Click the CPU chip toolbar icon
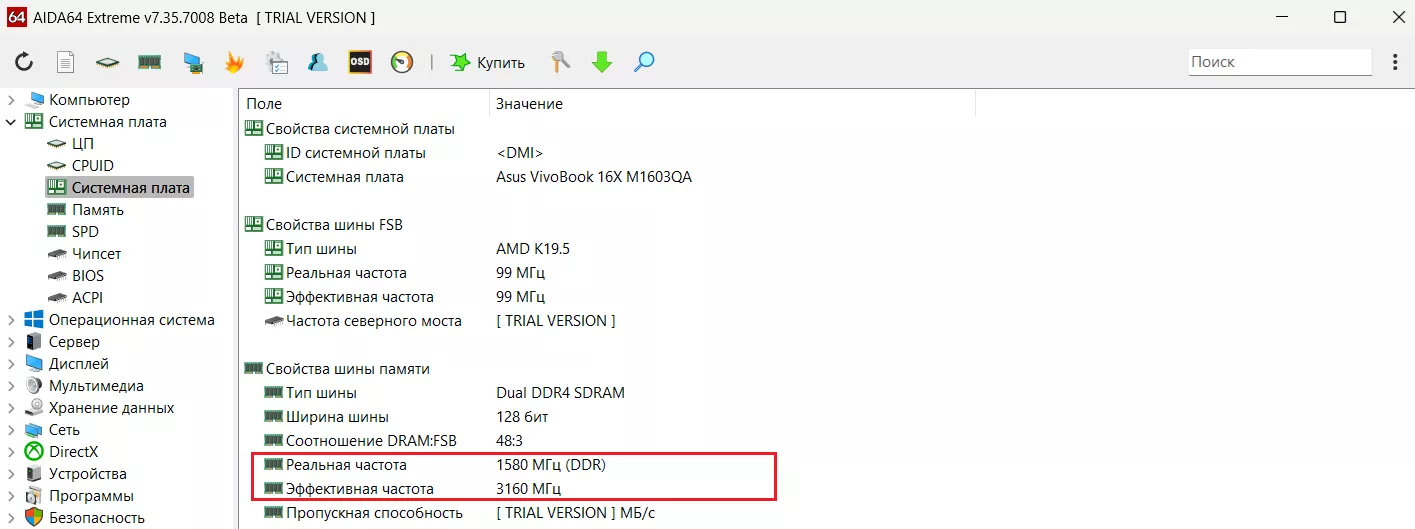 click(x=107, y=62)
